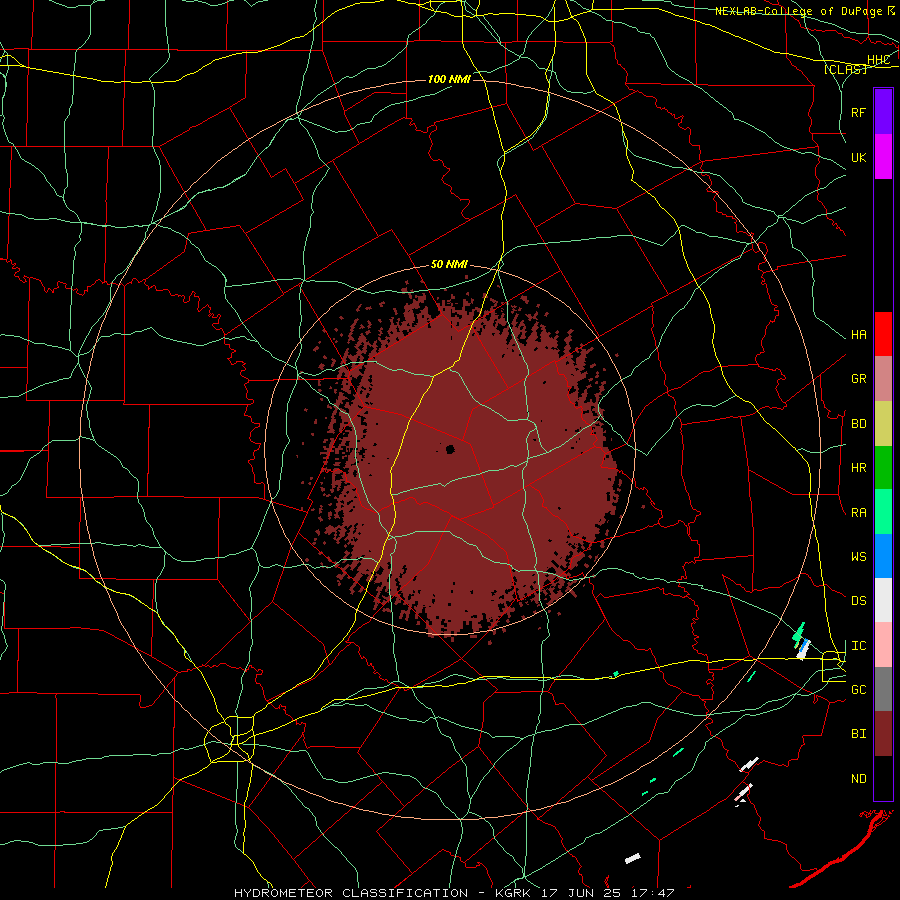900x900 pixels.
Task: Click the HYDROMETEOR CLASSIFICATION title text
Action: click(x=351, y=893)
